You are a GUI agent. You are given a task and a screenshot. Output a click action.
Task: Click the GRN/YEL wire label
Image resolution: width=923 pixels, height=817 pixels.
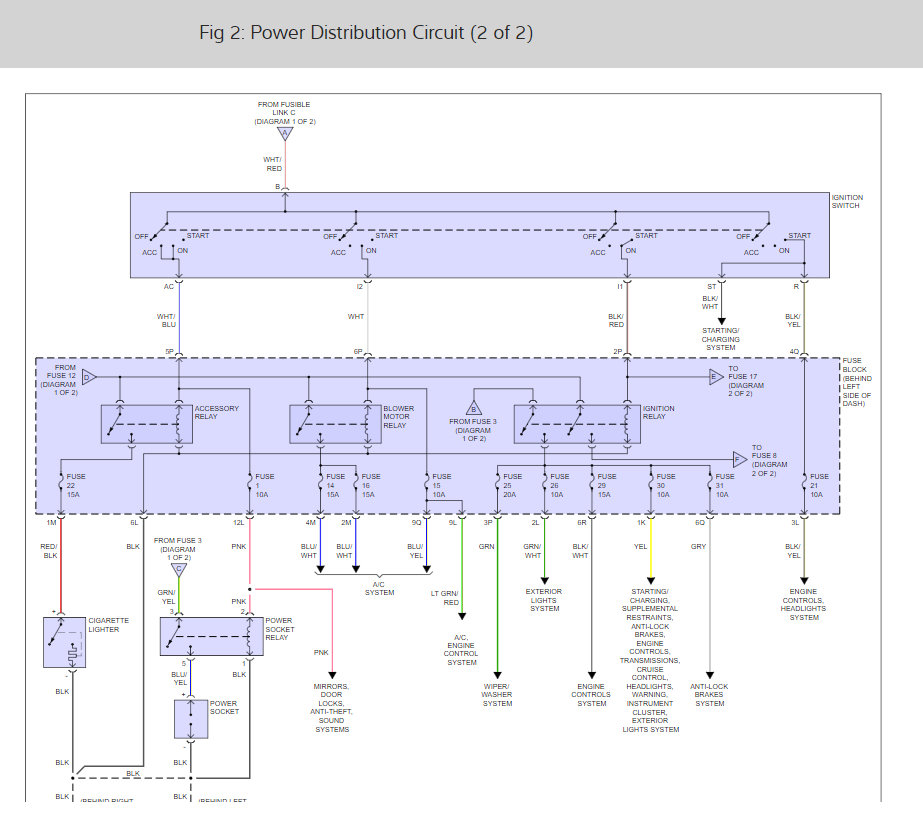[167, 597]
